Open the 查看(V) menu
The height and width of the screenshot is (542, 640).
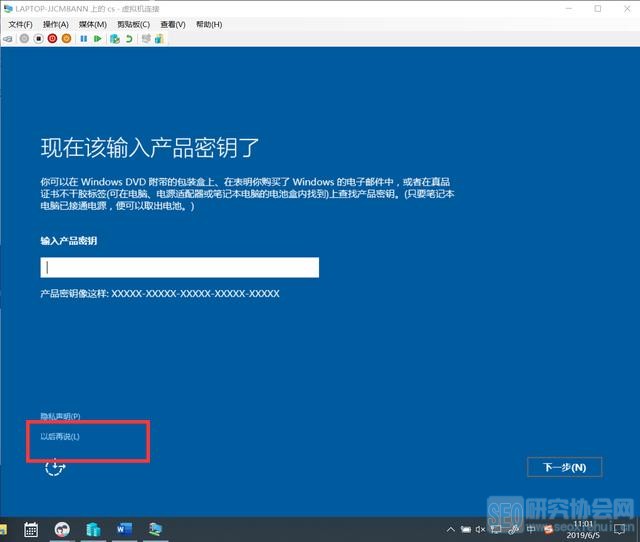pyautogui.click(x=173, y=24)
